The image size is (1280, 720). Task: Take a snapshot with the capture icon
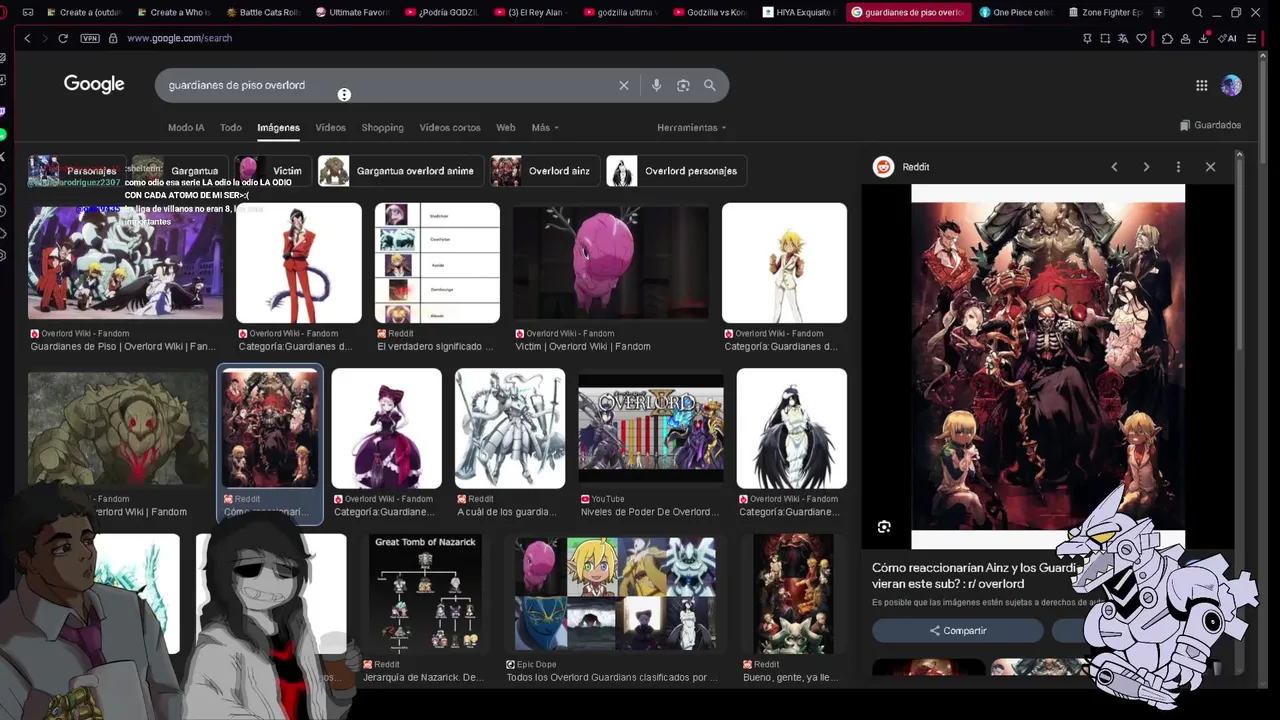tap(1105, 38)
